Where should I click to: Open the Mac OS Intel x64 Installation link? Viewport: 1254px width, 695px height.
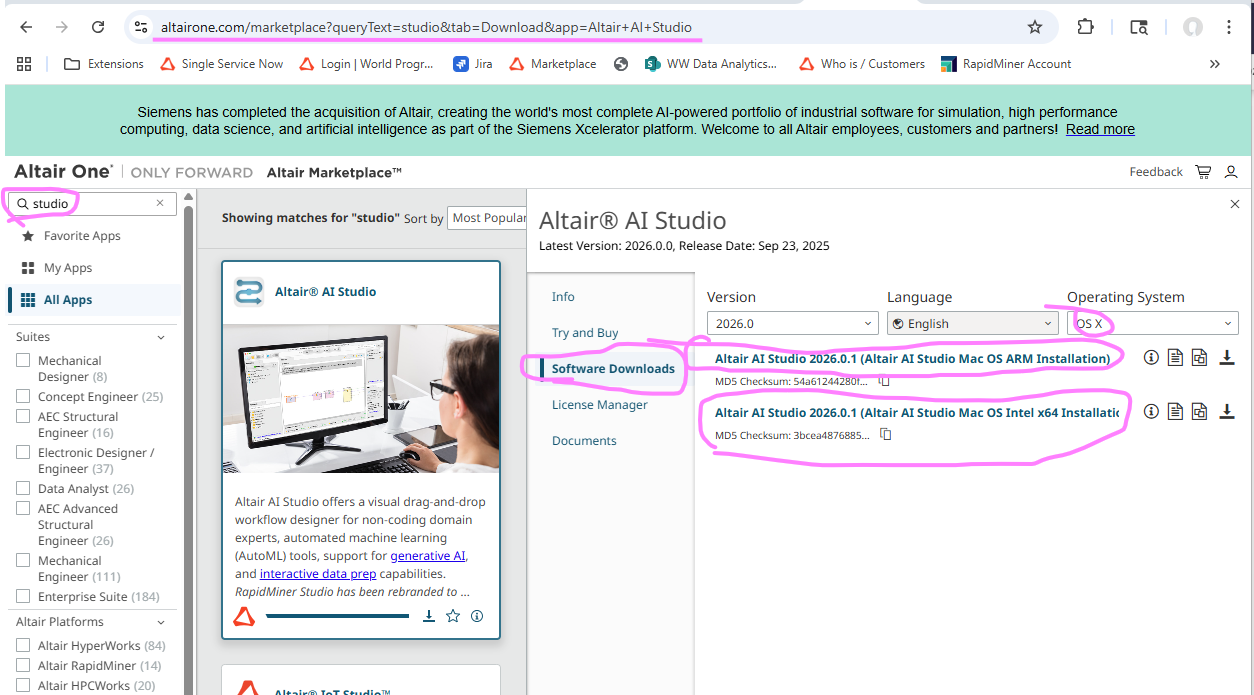click(917, 412)
